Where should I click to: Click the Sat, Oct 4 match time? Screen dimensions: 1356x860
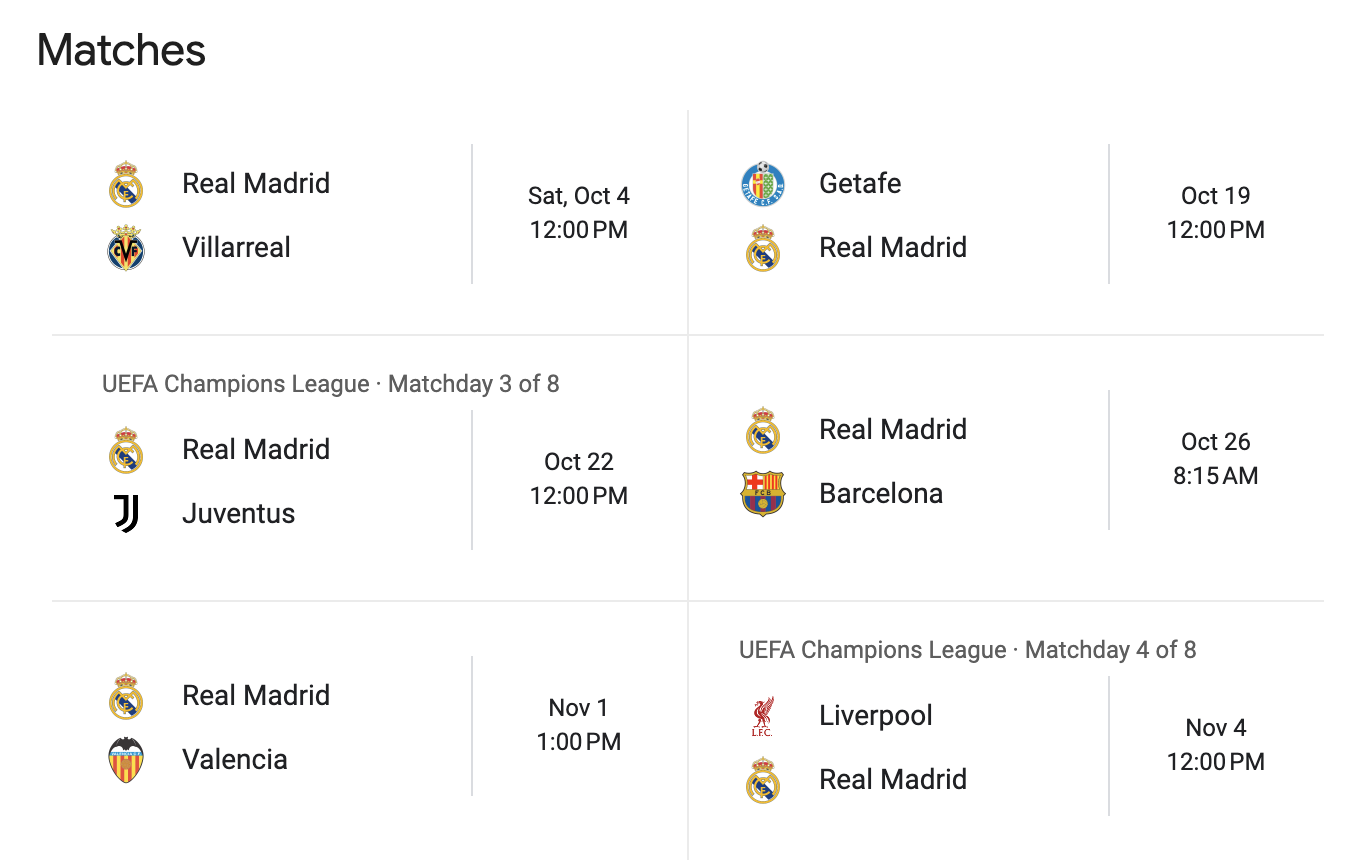(578, 213)
